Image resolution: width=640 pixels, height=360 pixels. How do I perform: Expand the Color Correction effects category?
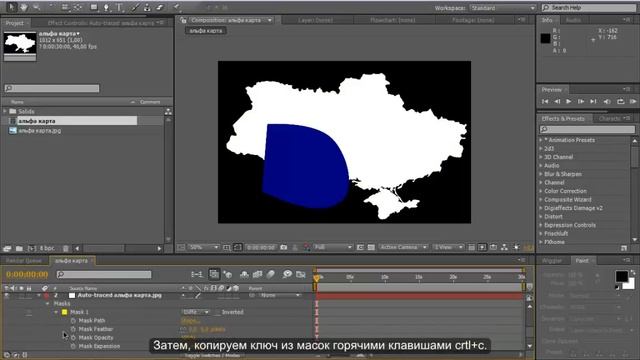(x=541, y=191)
